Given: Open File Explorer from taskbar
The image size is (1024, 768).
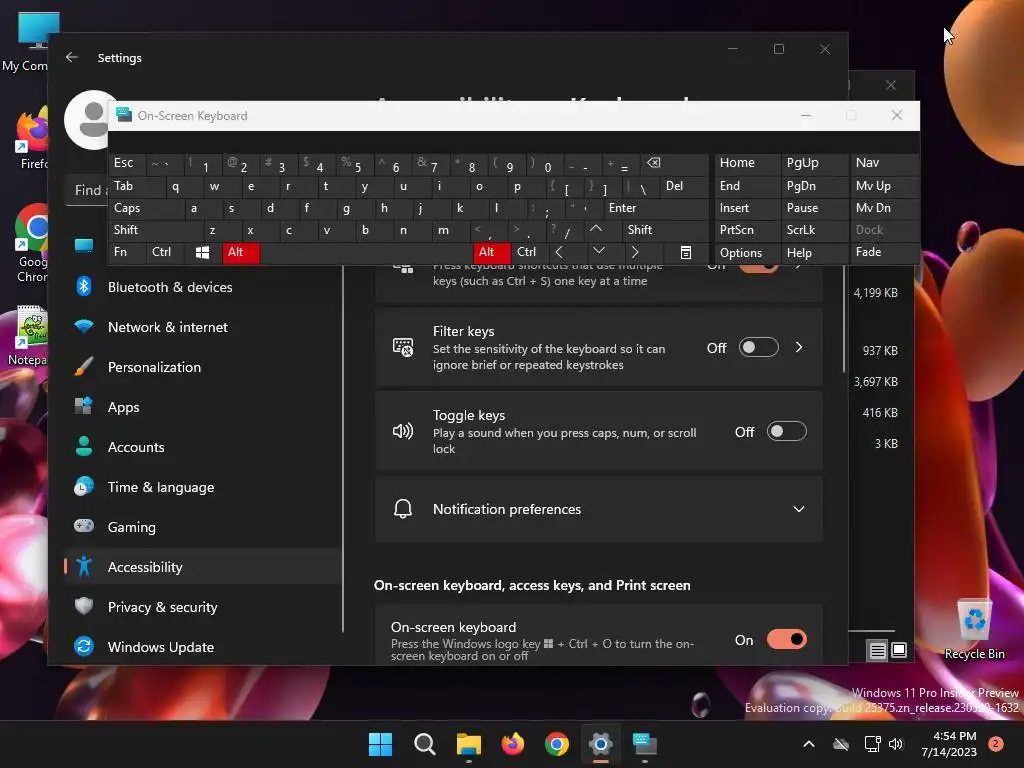Looking at the screenshot, I should (468, 744).
